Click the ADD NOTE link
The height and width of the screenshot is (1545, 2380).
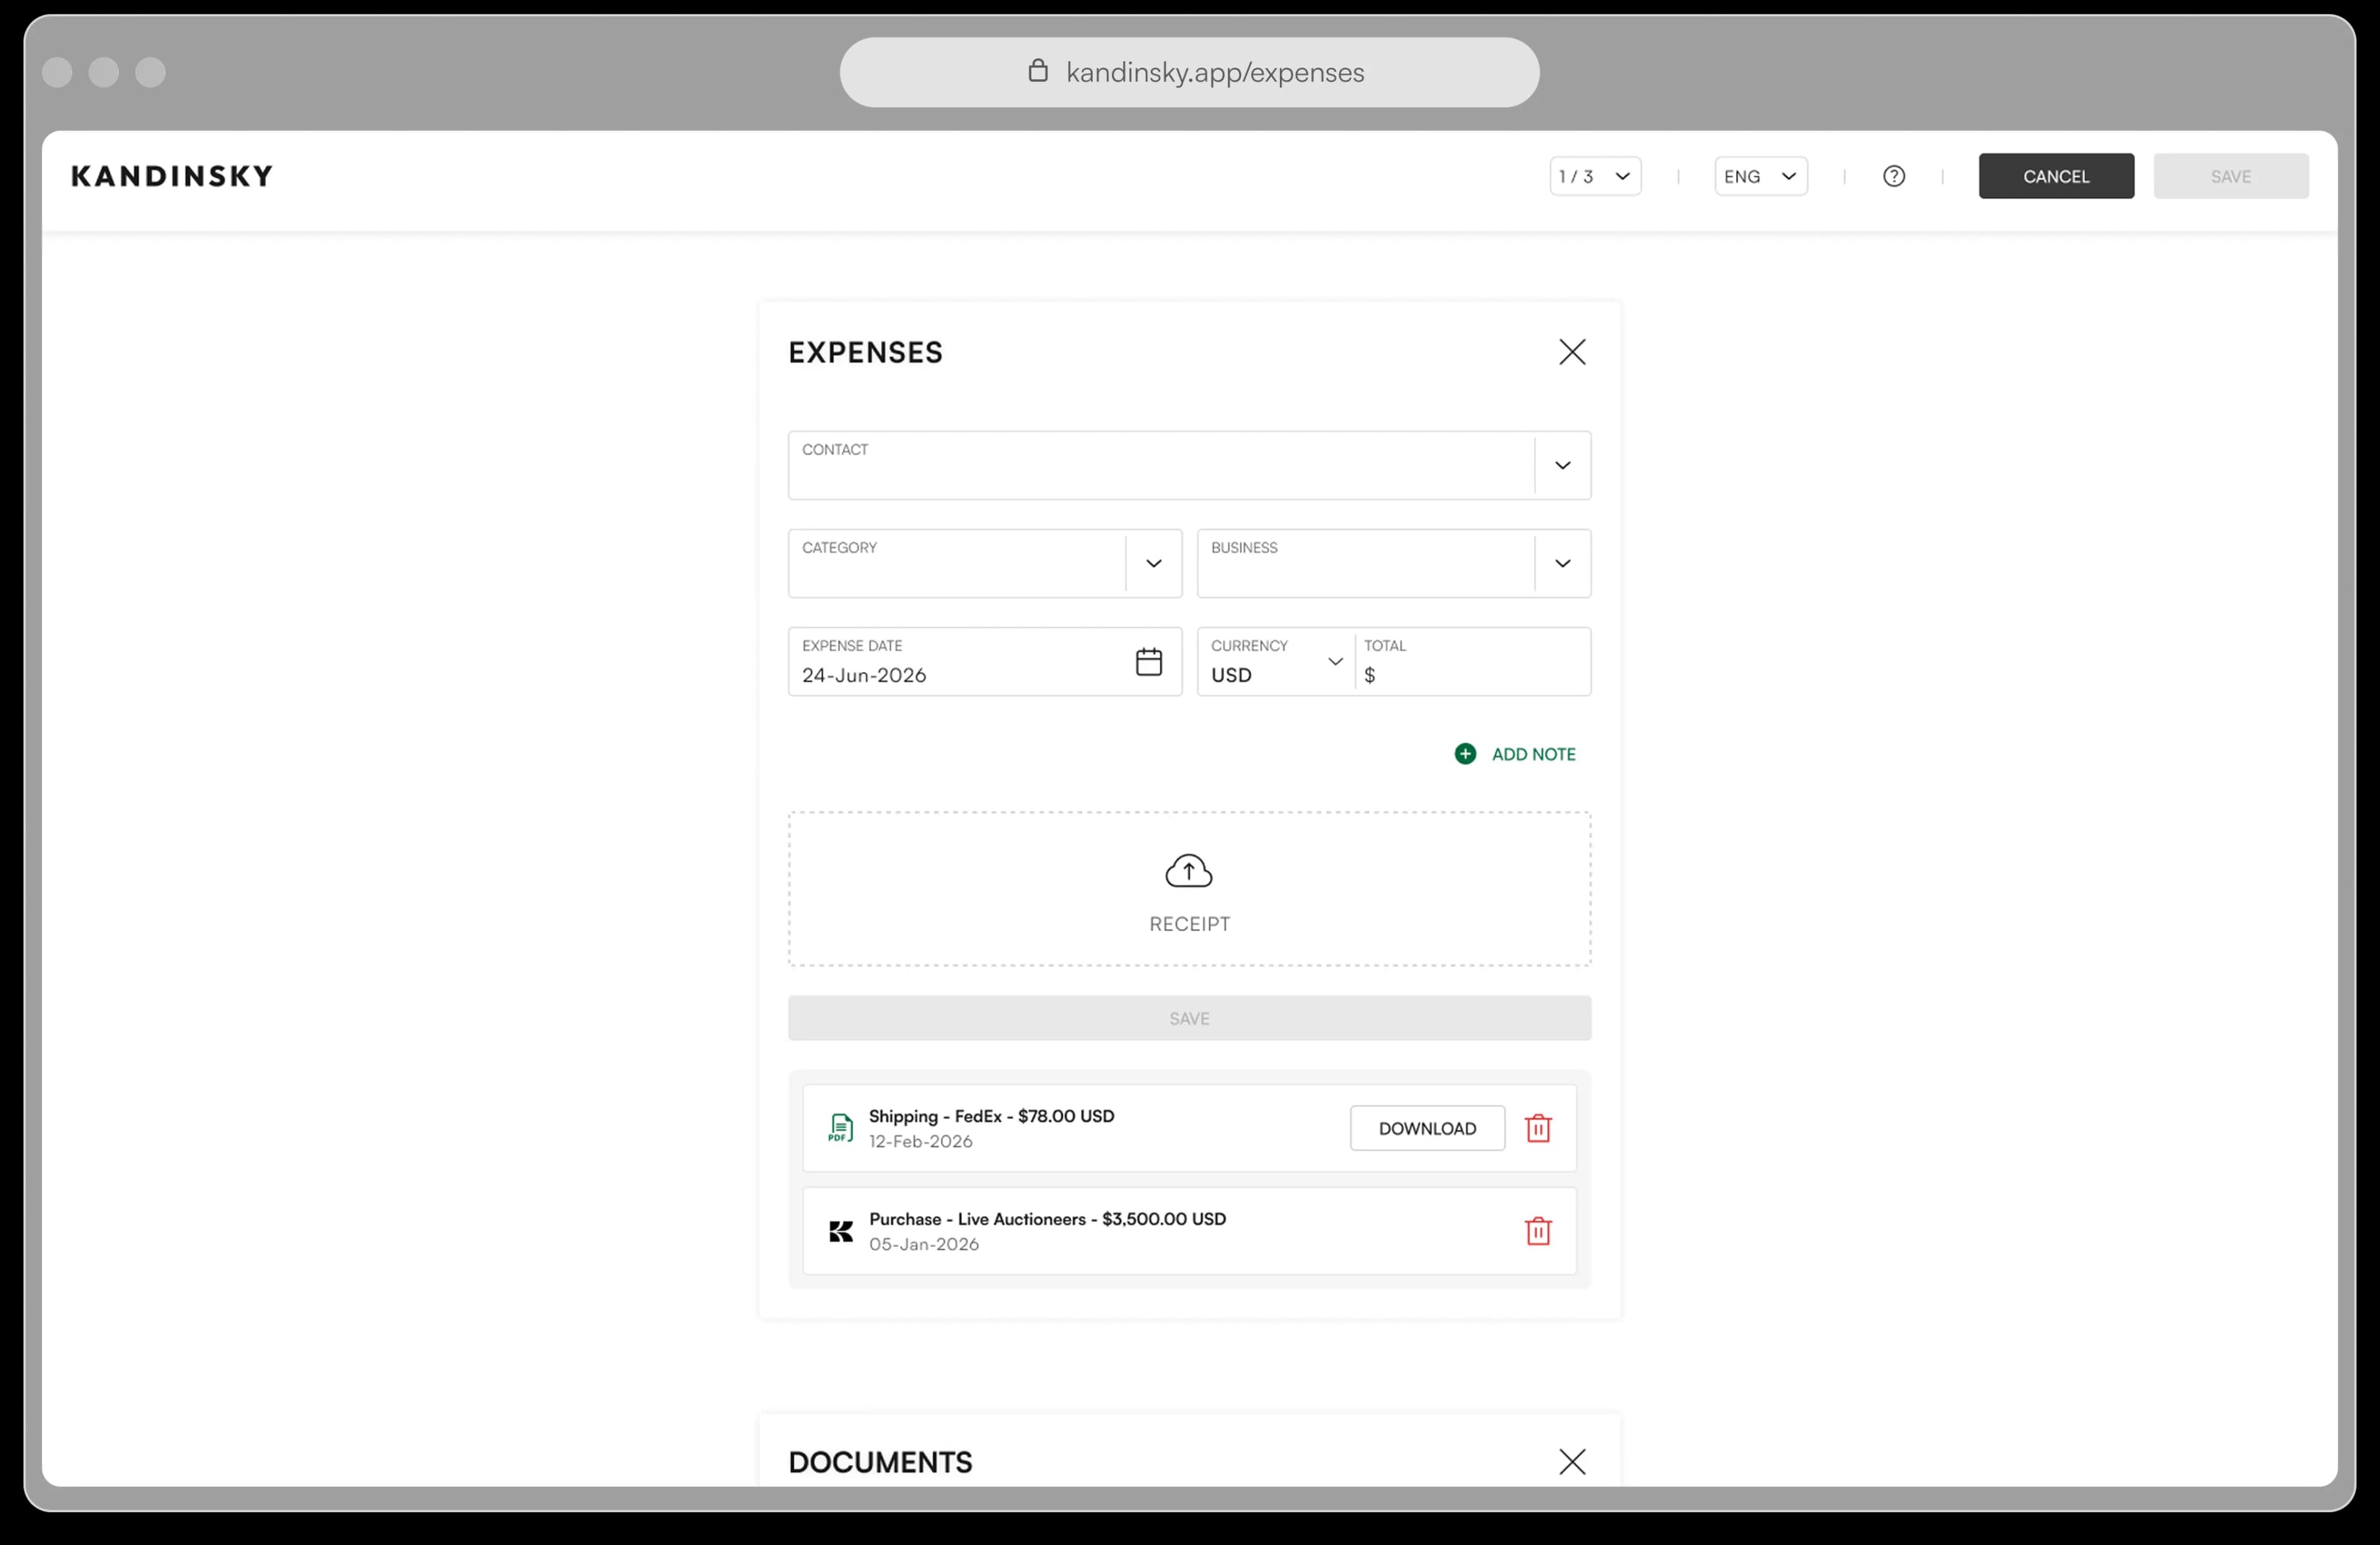pos(1533,754)
